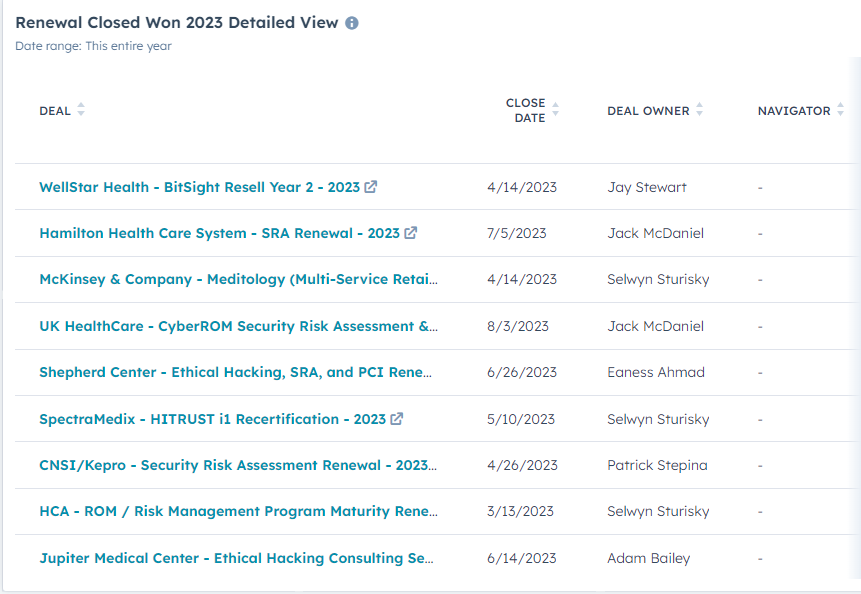
Task: Open the McKinsey & Company Meditology deal
Action: (x=238, y=280)
